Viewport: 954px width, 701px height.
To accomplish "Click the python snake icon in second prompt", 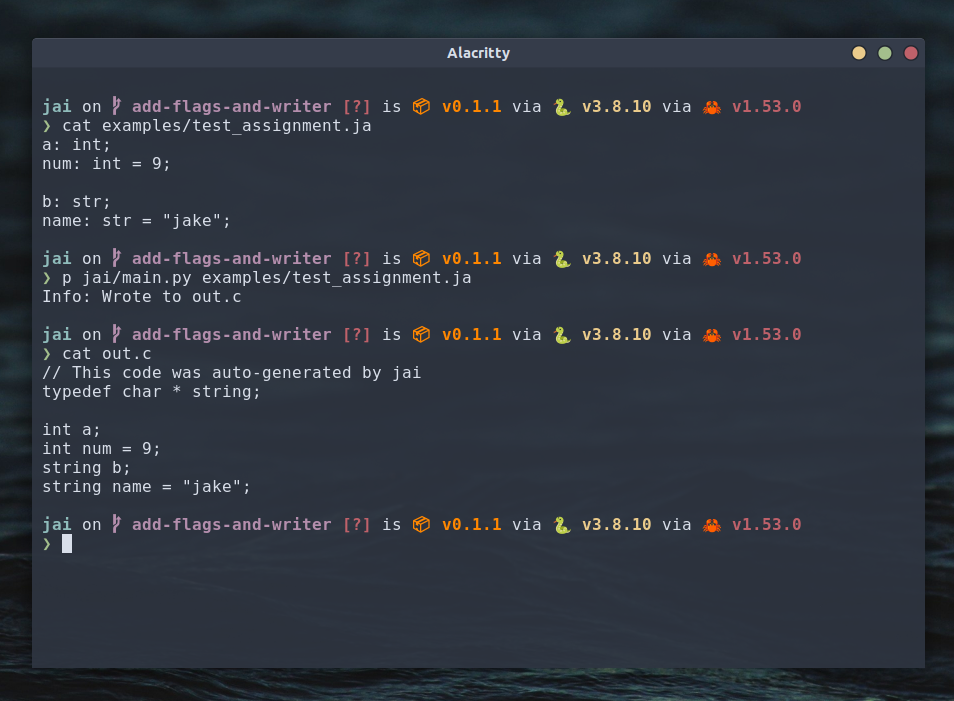I will (562, 259).
